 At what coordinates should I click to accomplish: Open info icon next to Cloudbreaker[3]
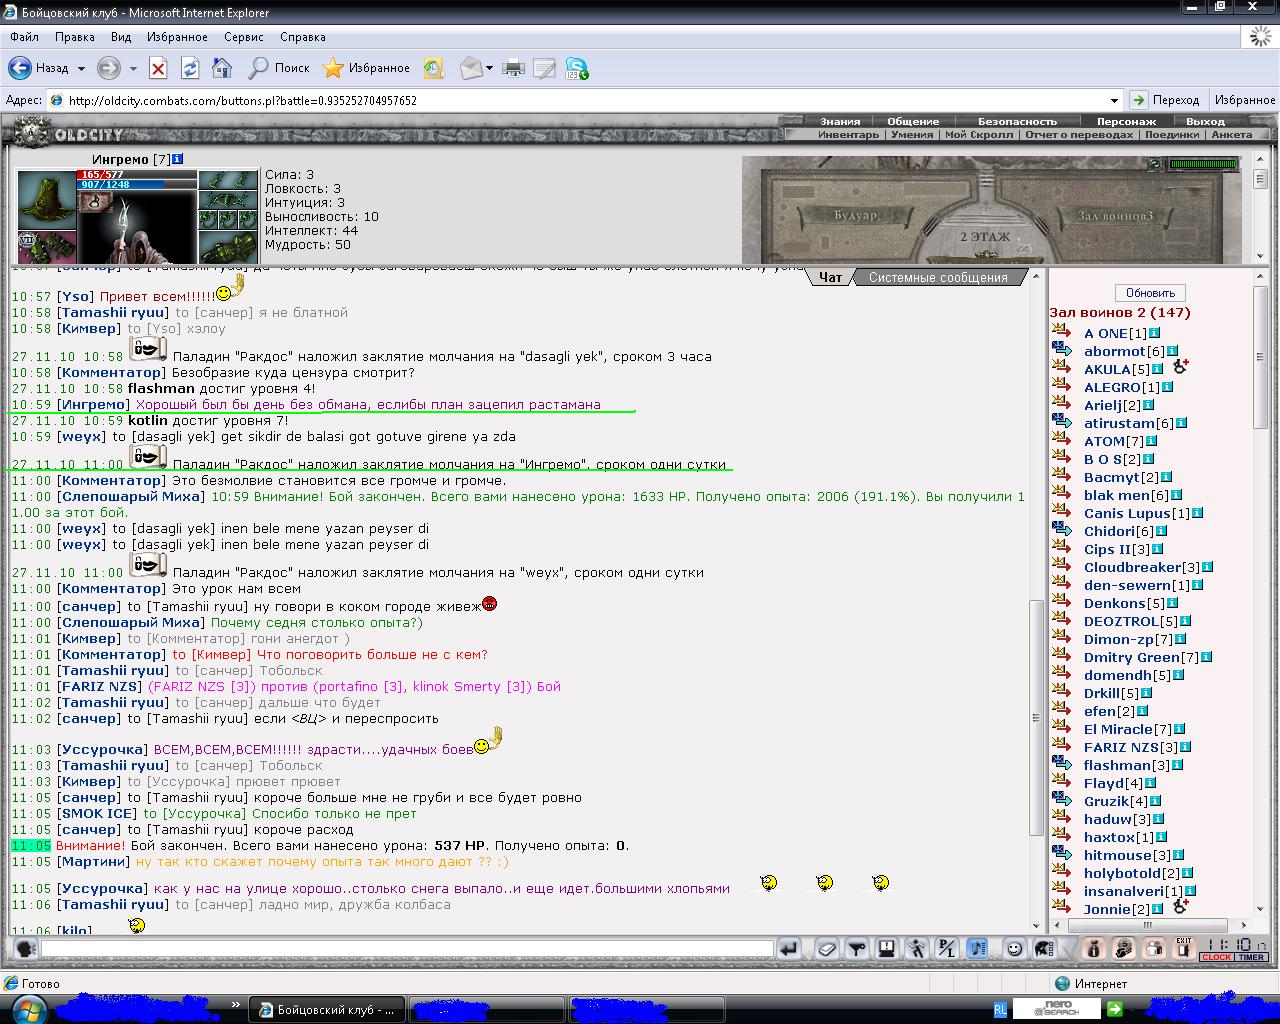(1207, 567)
